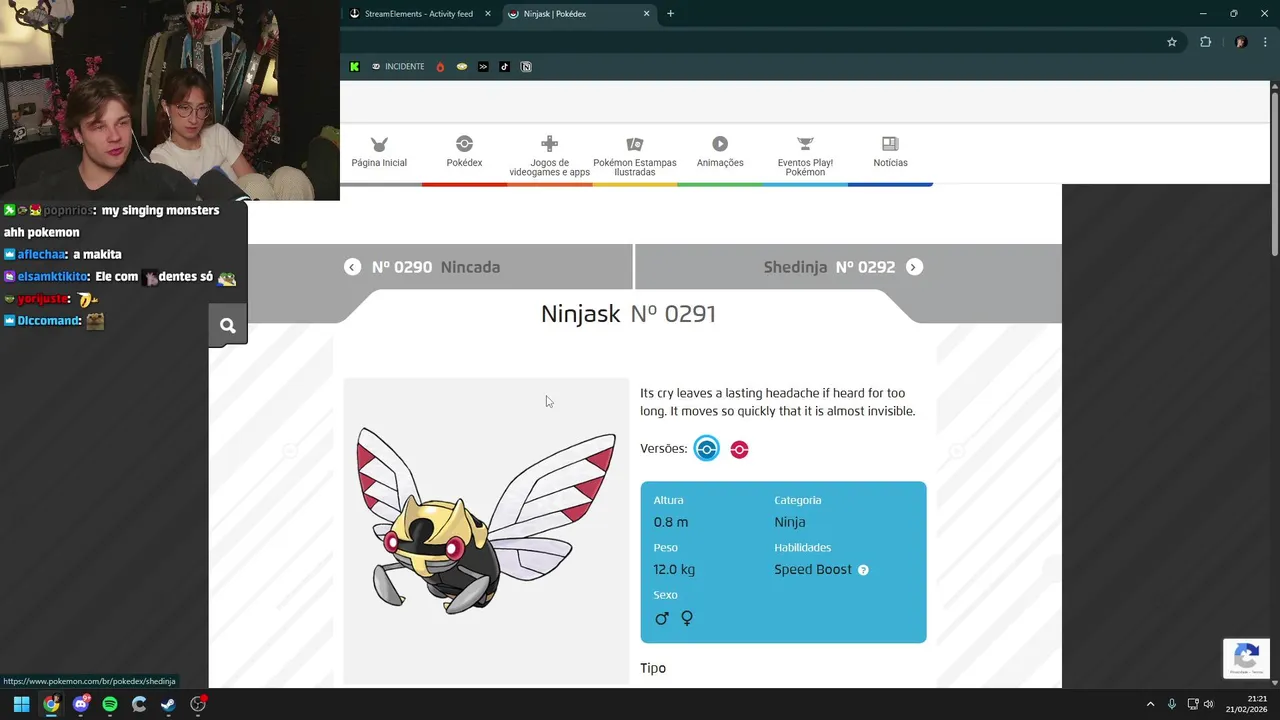Click the Categoria value Ninja
The width and height of the screenshot is (1280, 720).
pyautogui.click(x=789, y=522)
